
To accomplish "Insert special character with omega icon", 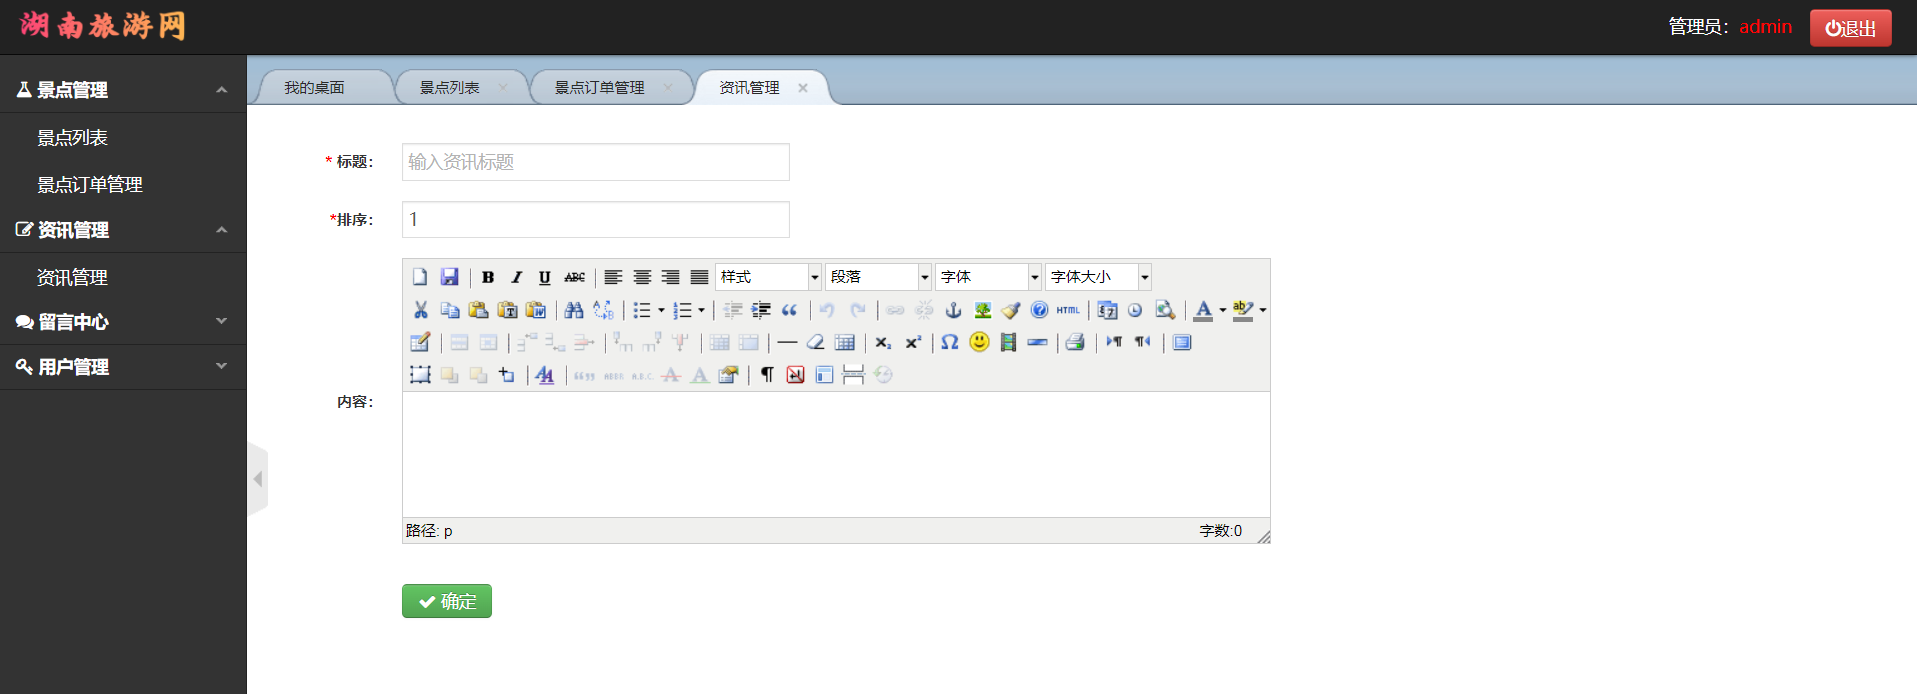I will pyautogui.click(x=950, y=342).
